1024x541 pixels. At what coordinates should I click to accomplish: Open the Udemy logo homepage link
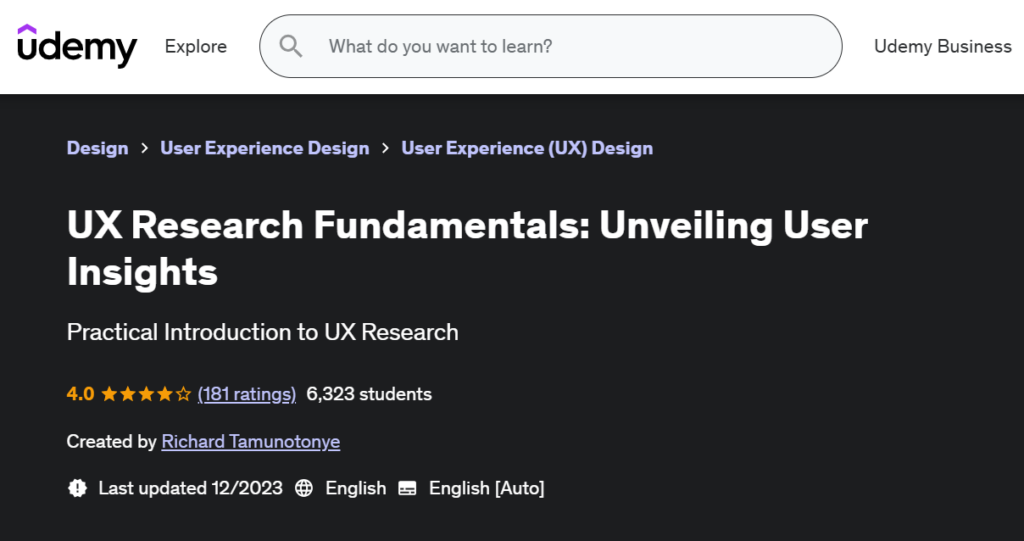(x=77, y=46)
